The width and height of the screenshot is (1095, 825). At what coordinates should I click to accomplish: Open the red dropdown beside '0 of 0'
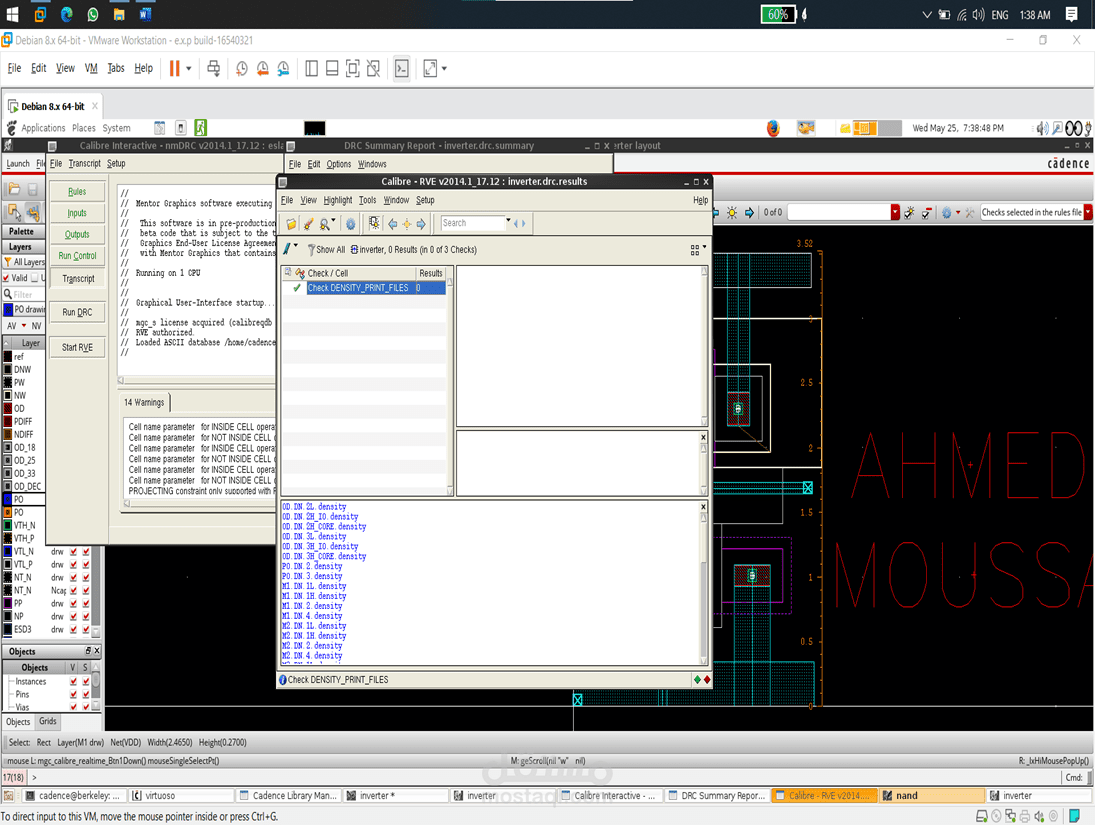[895, 212]
